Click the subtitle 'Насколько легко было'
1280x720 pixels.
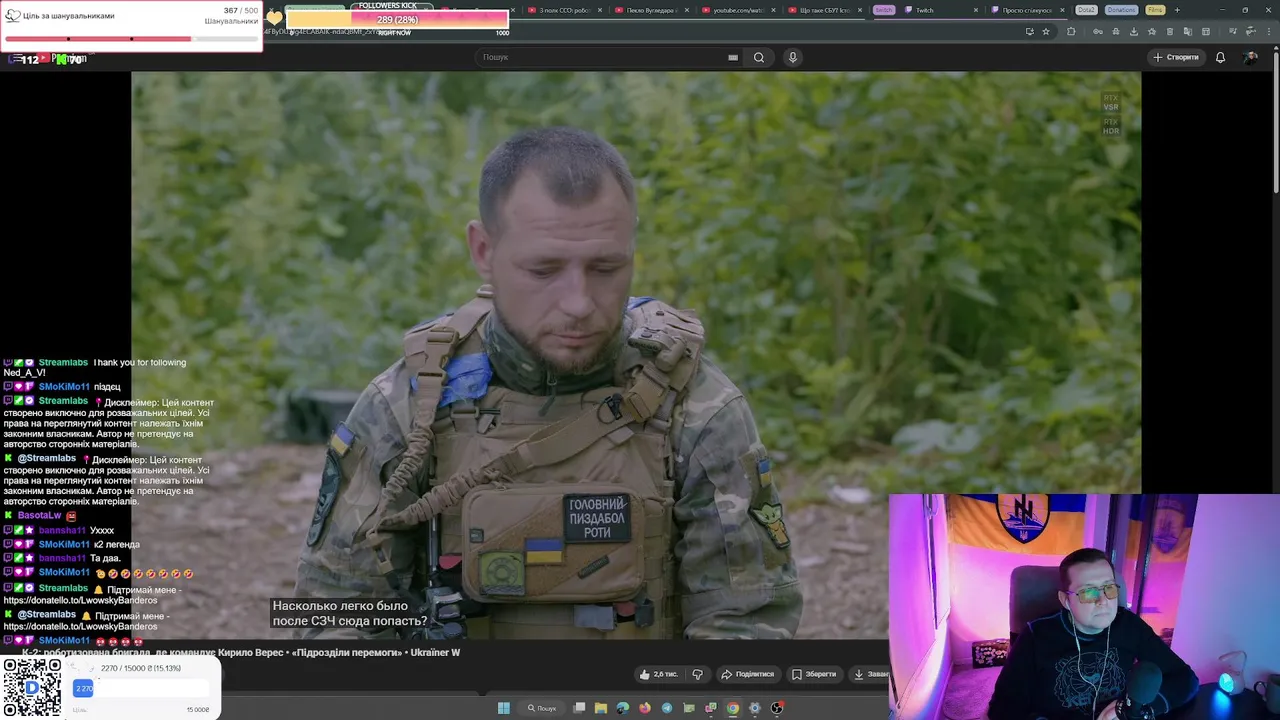coord(340,606)
